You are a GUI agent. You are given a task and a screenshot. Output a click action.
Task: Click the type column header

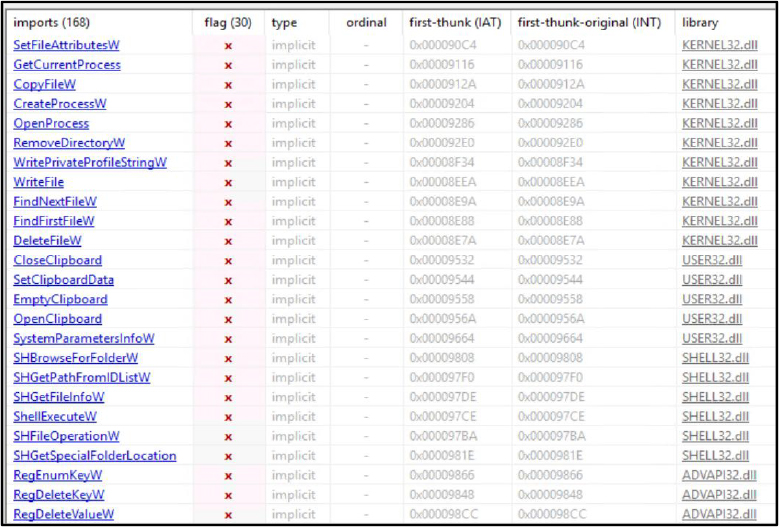[x=282, y=23]
